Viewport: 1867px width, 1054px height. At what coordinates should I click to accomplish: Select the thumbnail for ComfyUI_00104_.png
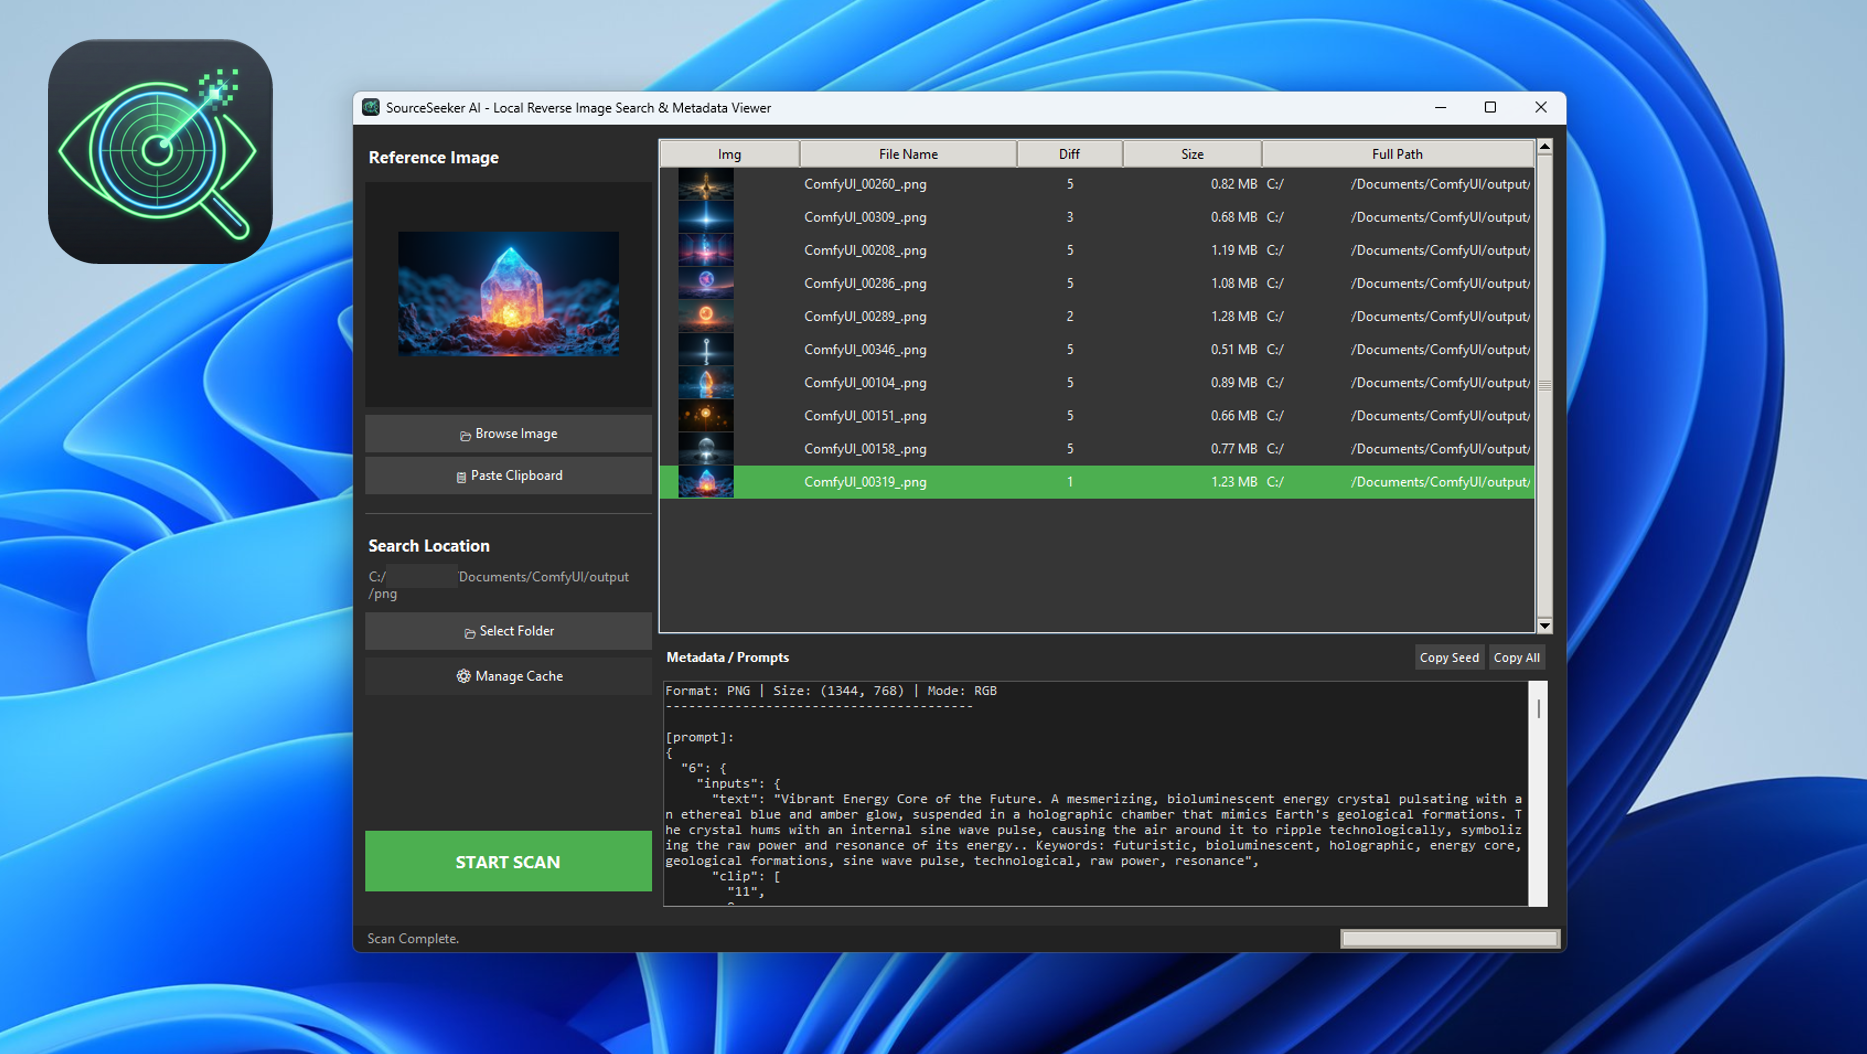pyautogui.click(x=706, y=382)
